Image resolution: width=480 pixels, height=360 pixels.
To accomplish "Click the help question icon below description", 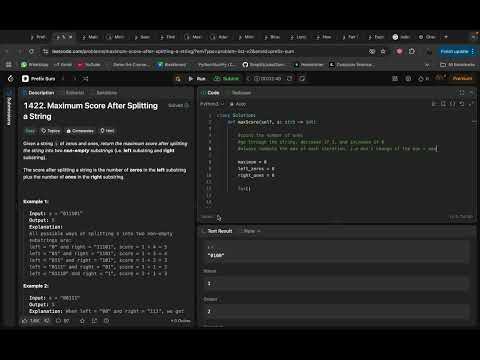I will click(106, 321).
